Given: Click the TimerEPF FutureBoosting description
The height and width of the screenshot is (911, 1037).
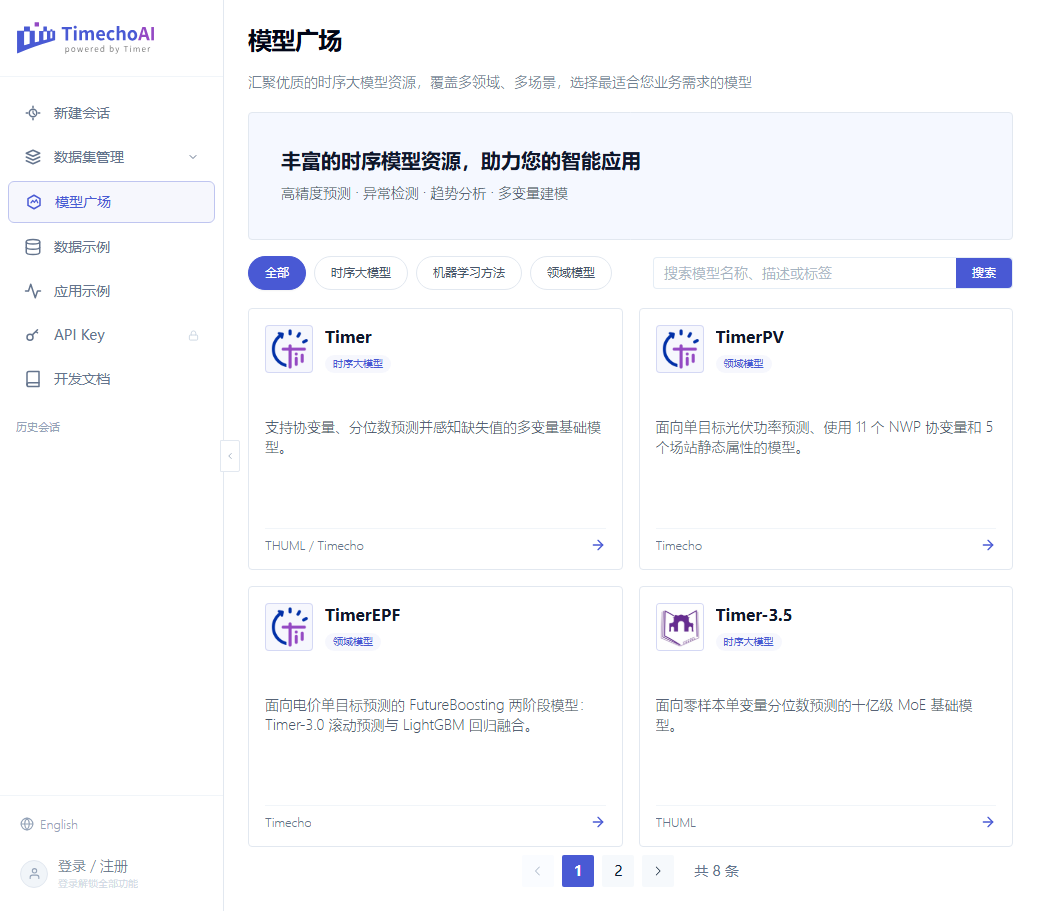Looking at the screenshot, I should [425, 715].
